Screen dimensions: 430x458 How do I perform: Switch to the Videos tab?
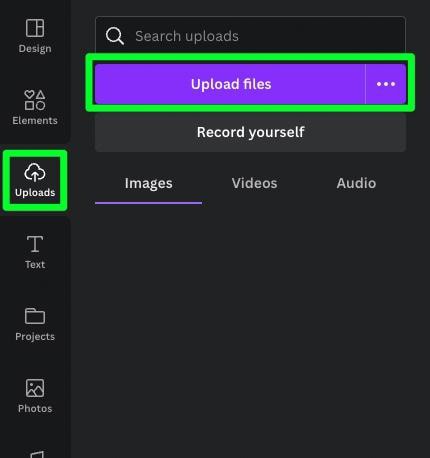[x=254, y=184]
